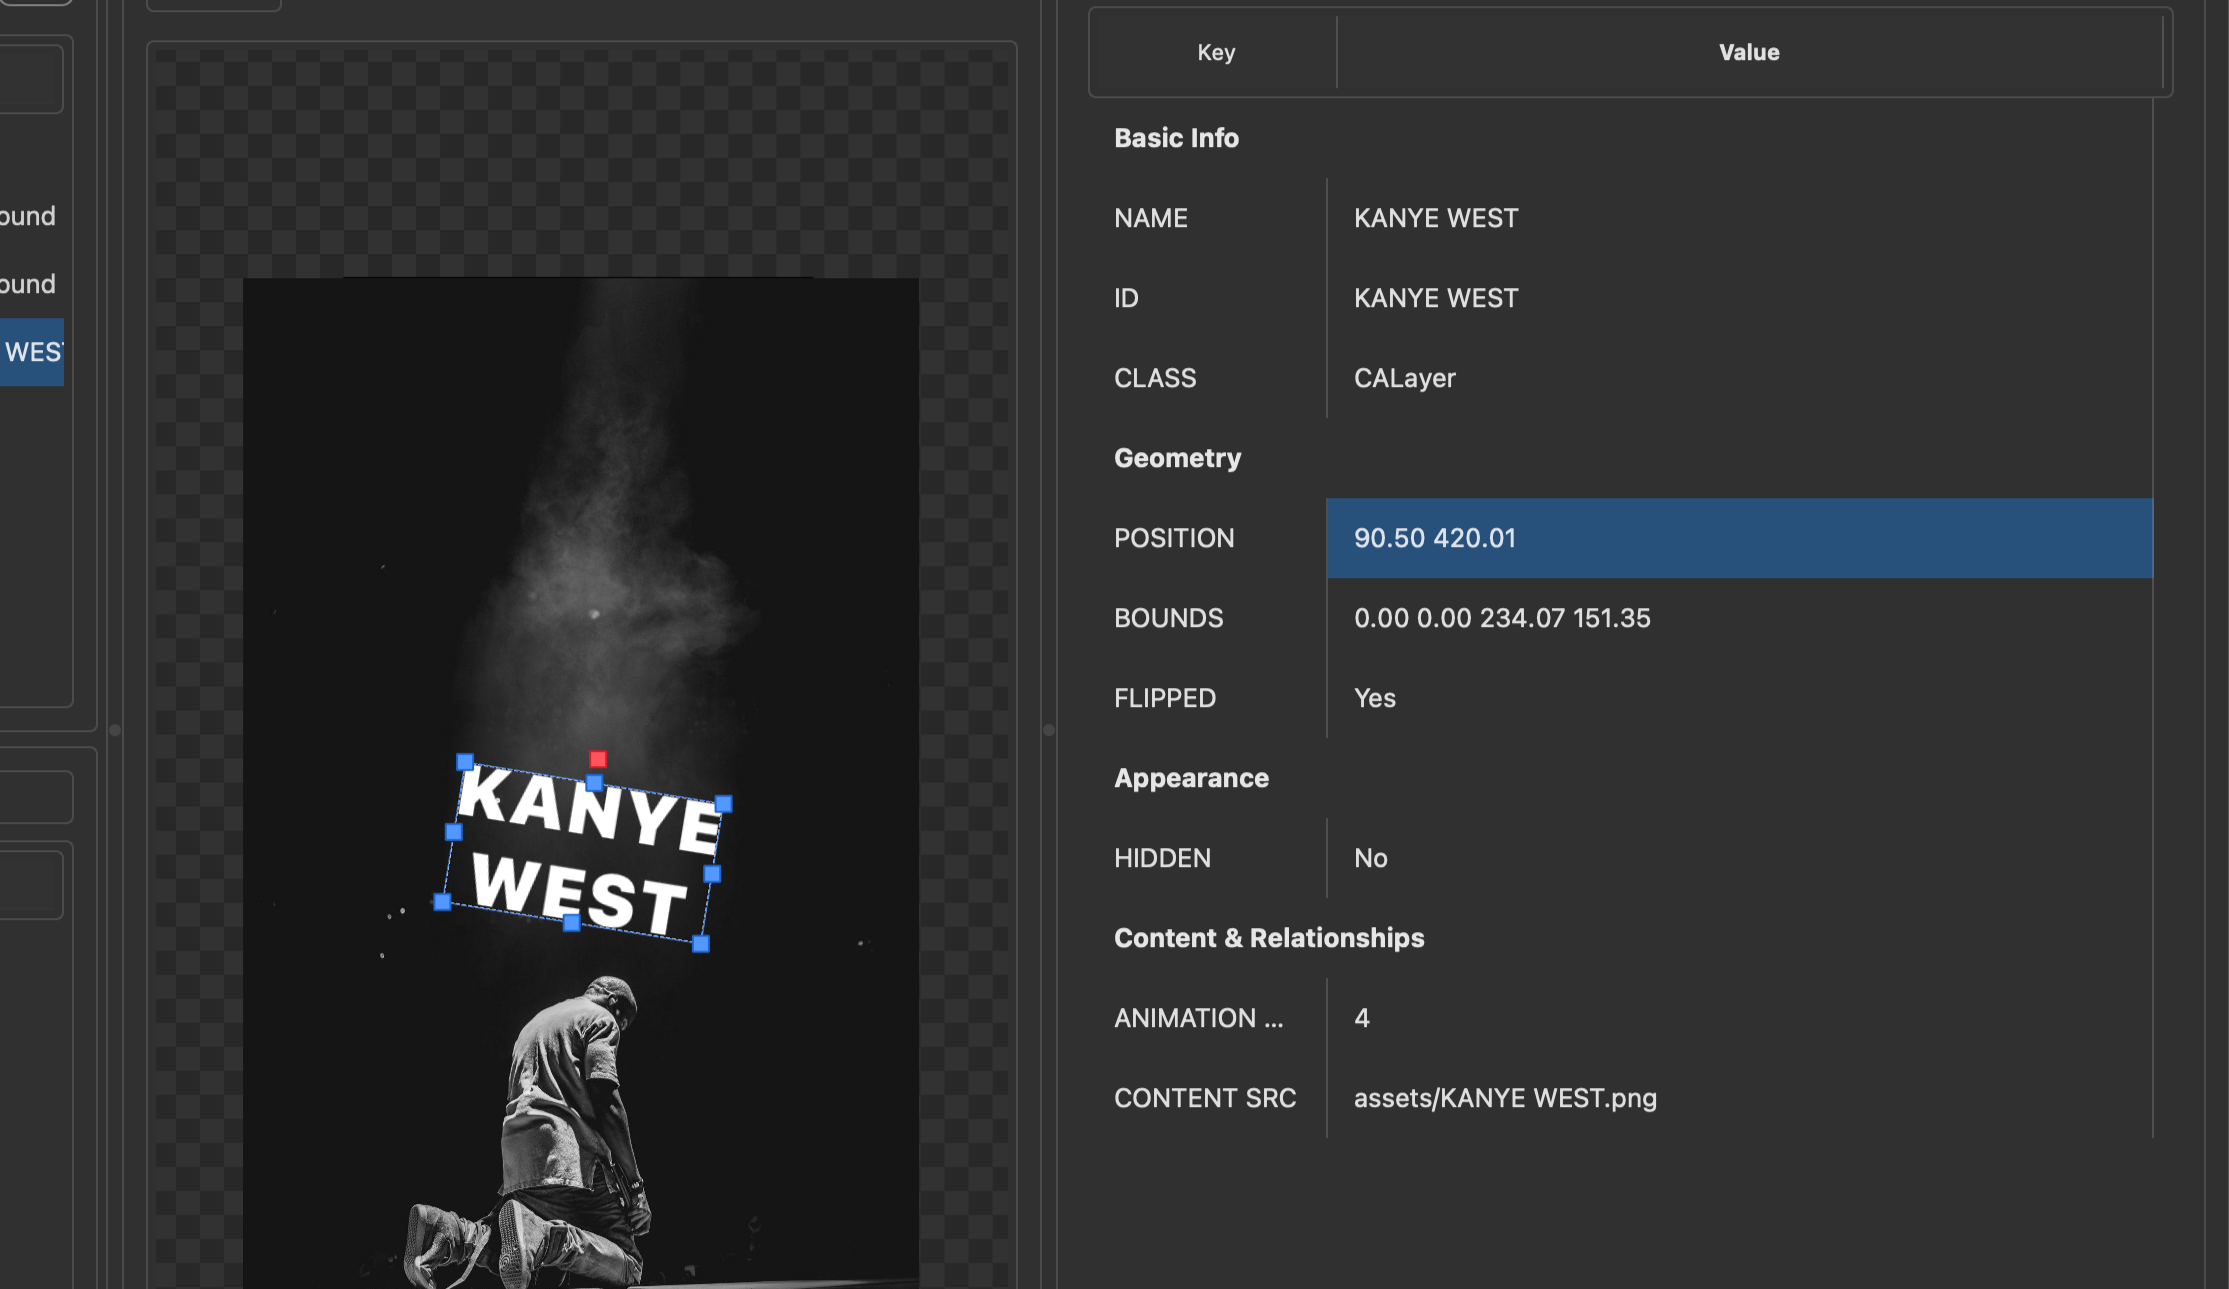Screen dimensions: 2229x1289
Task: Click the HIDDEN value No
Action: click(x=1371, y=858)
